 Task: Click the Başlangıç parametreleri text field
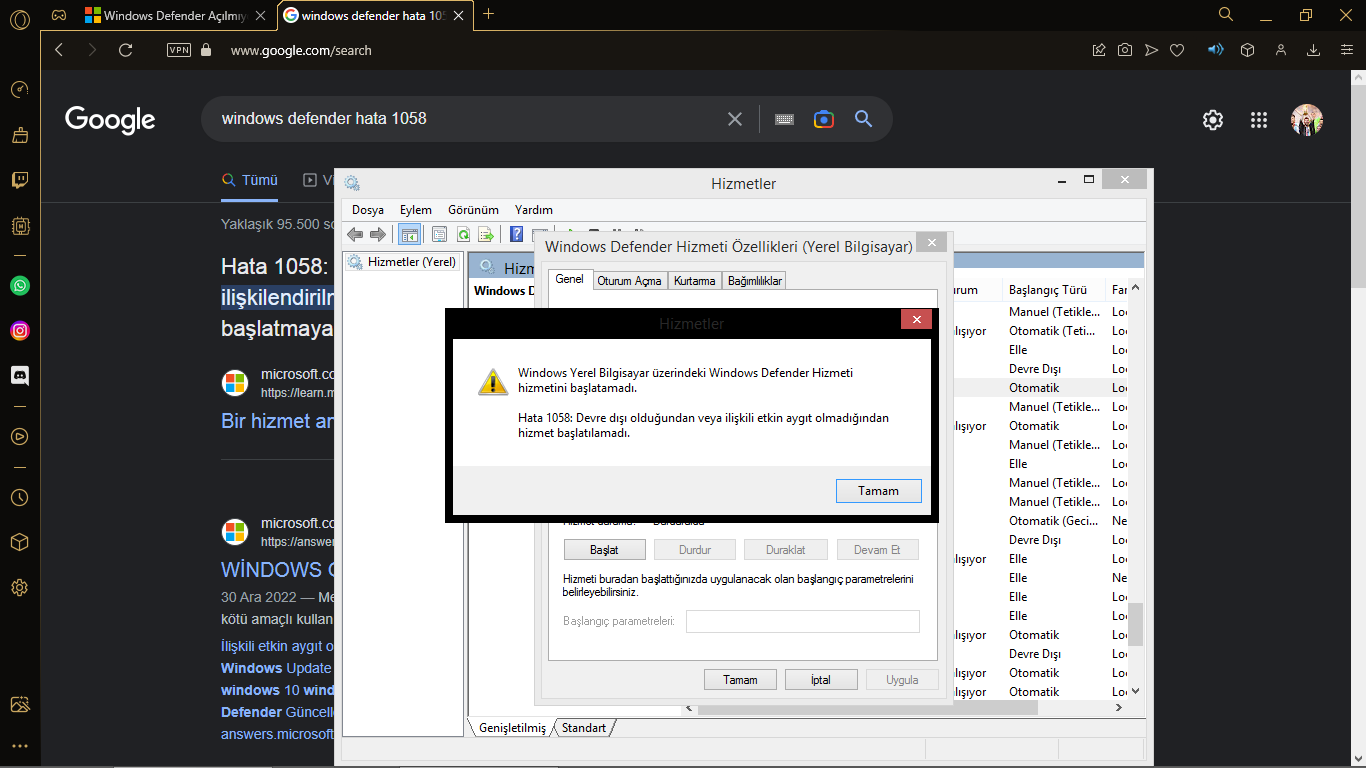[x=802, y=621]
